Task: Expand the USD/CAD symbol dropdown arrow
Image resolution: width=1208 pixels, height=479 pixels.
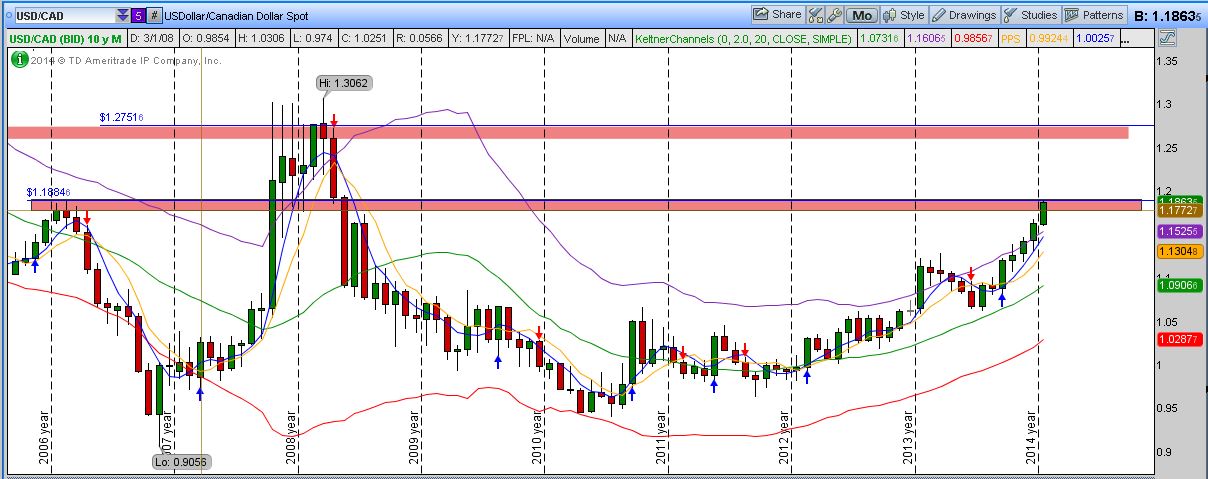Action: pyautogui.click(x=122, y=16)
